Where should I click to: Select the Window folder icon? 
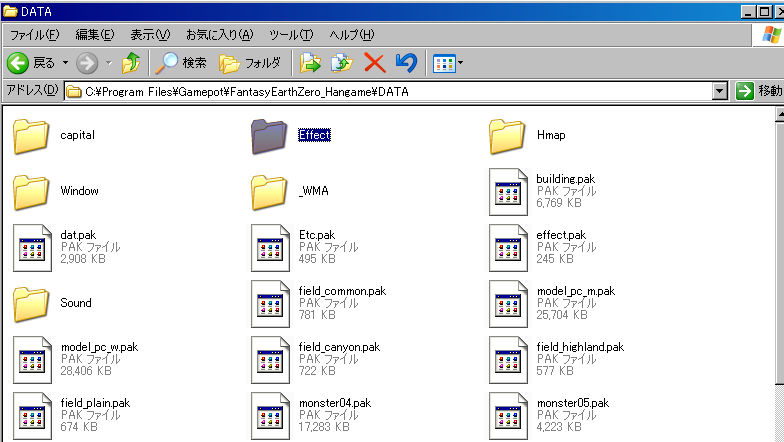click(31, 192)
